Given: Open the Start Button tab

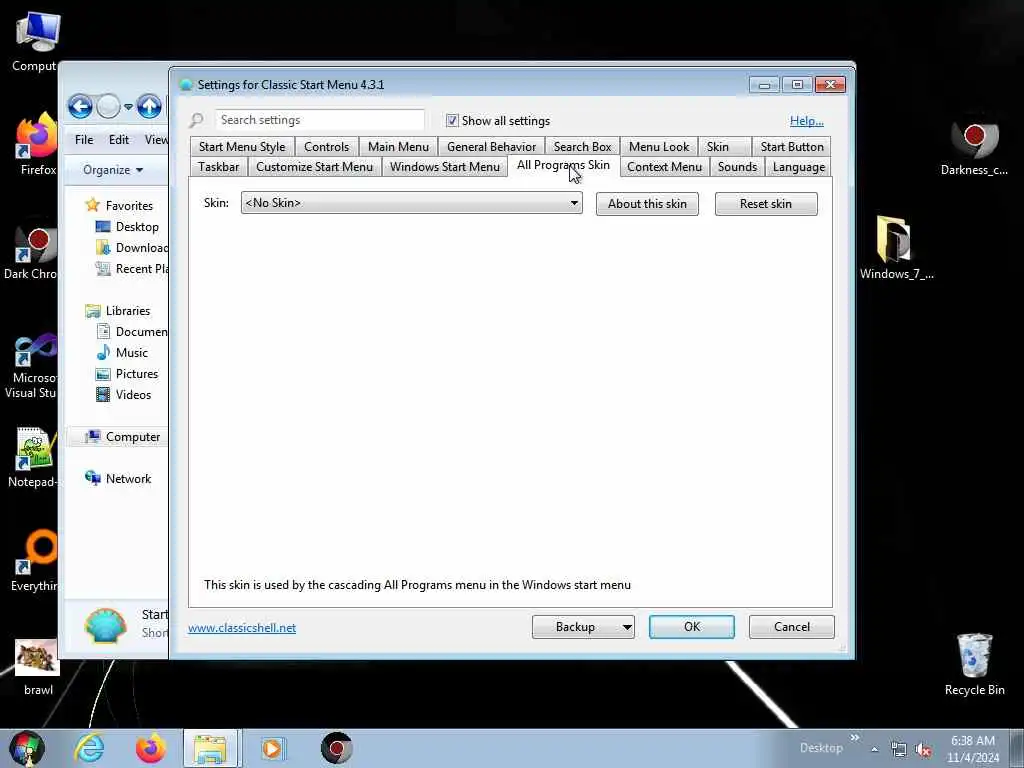Looking at the screenshot, I should pyautogui.click(x=792, y=147).
